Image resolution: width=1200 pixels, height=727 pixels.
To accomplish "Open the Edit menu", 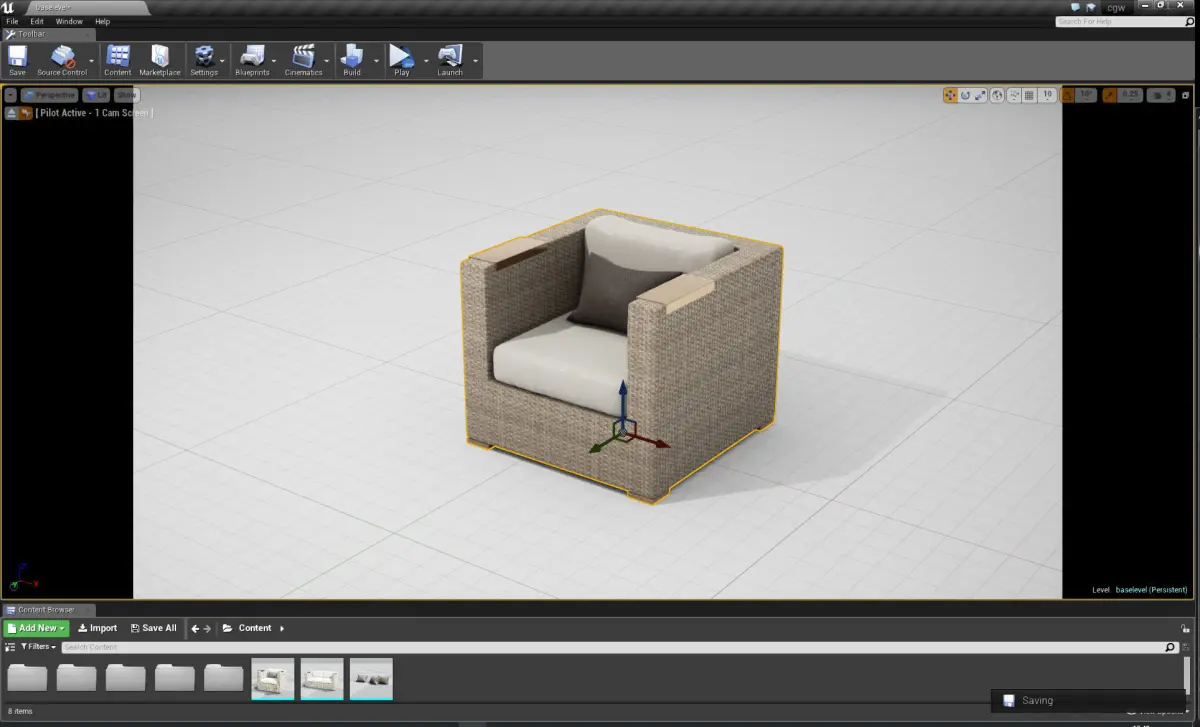I will pos(37,21).
